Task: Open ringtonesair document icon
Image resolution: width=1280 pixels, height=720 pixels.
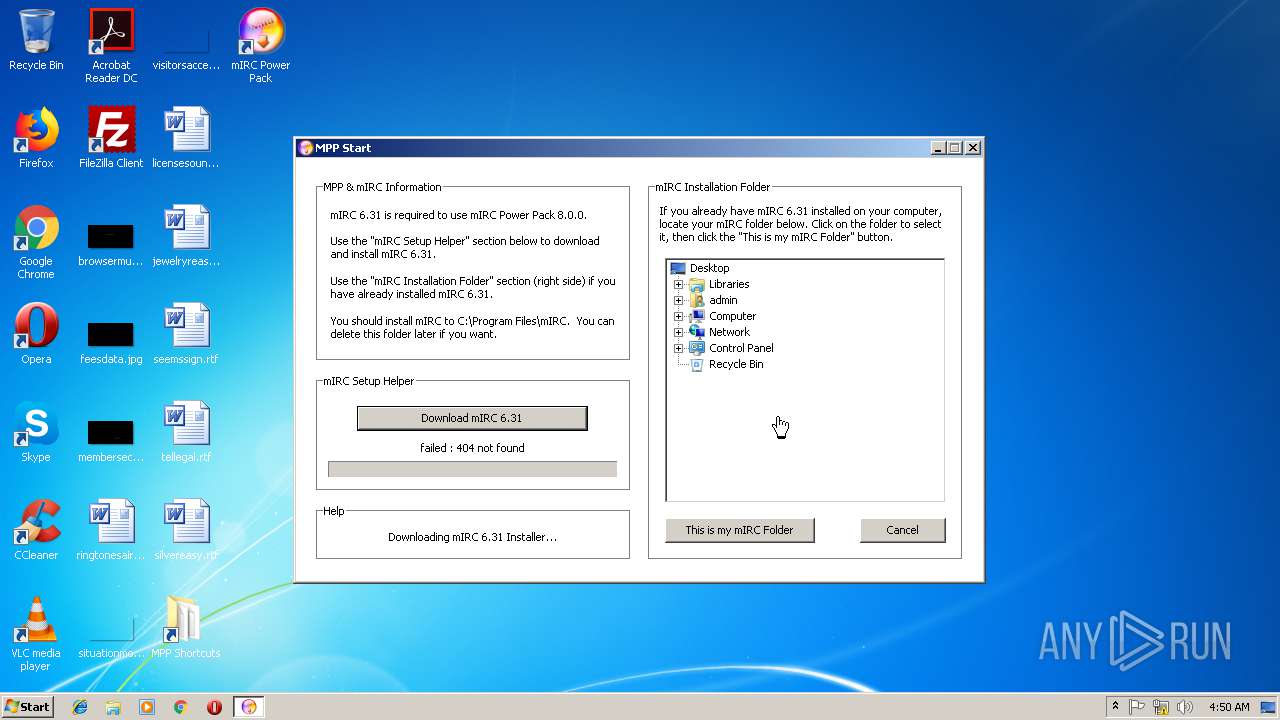Action: tap(111, 530)
